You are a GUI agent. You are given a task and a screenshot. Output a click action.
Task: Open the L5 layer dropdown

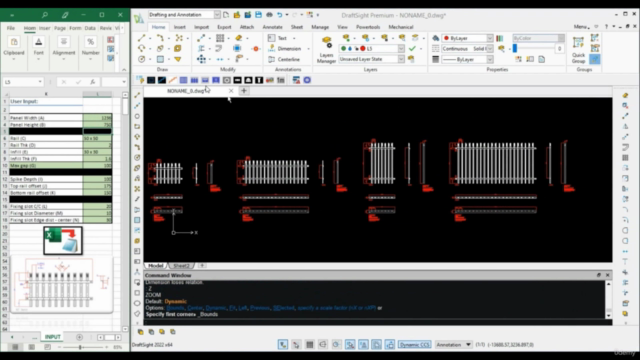[401, 49]
